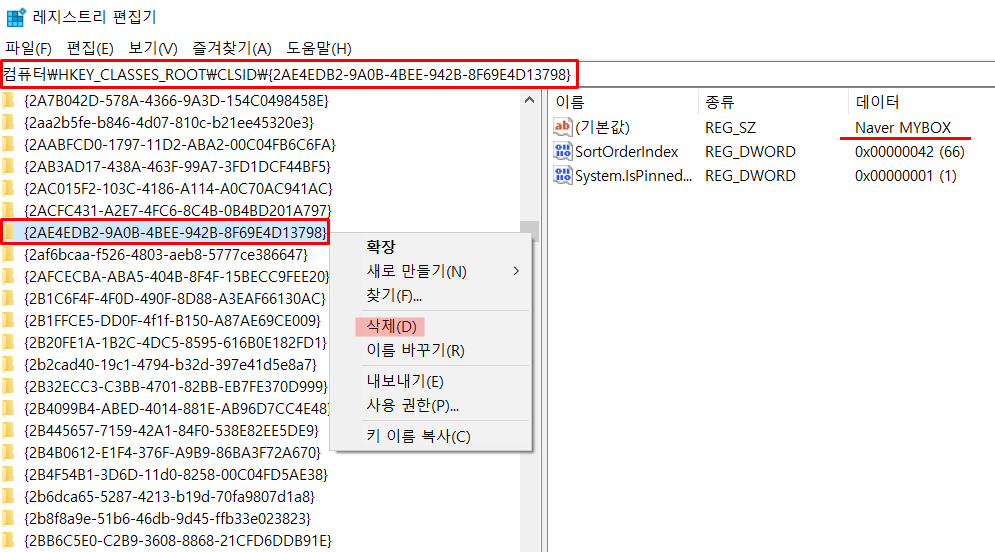Screen dimensions: 995x552
Task: Click folder icon of {2b8f8a9e-51b6-46db-9d45-ffb33e023823}
Action: tap(8, 518)
